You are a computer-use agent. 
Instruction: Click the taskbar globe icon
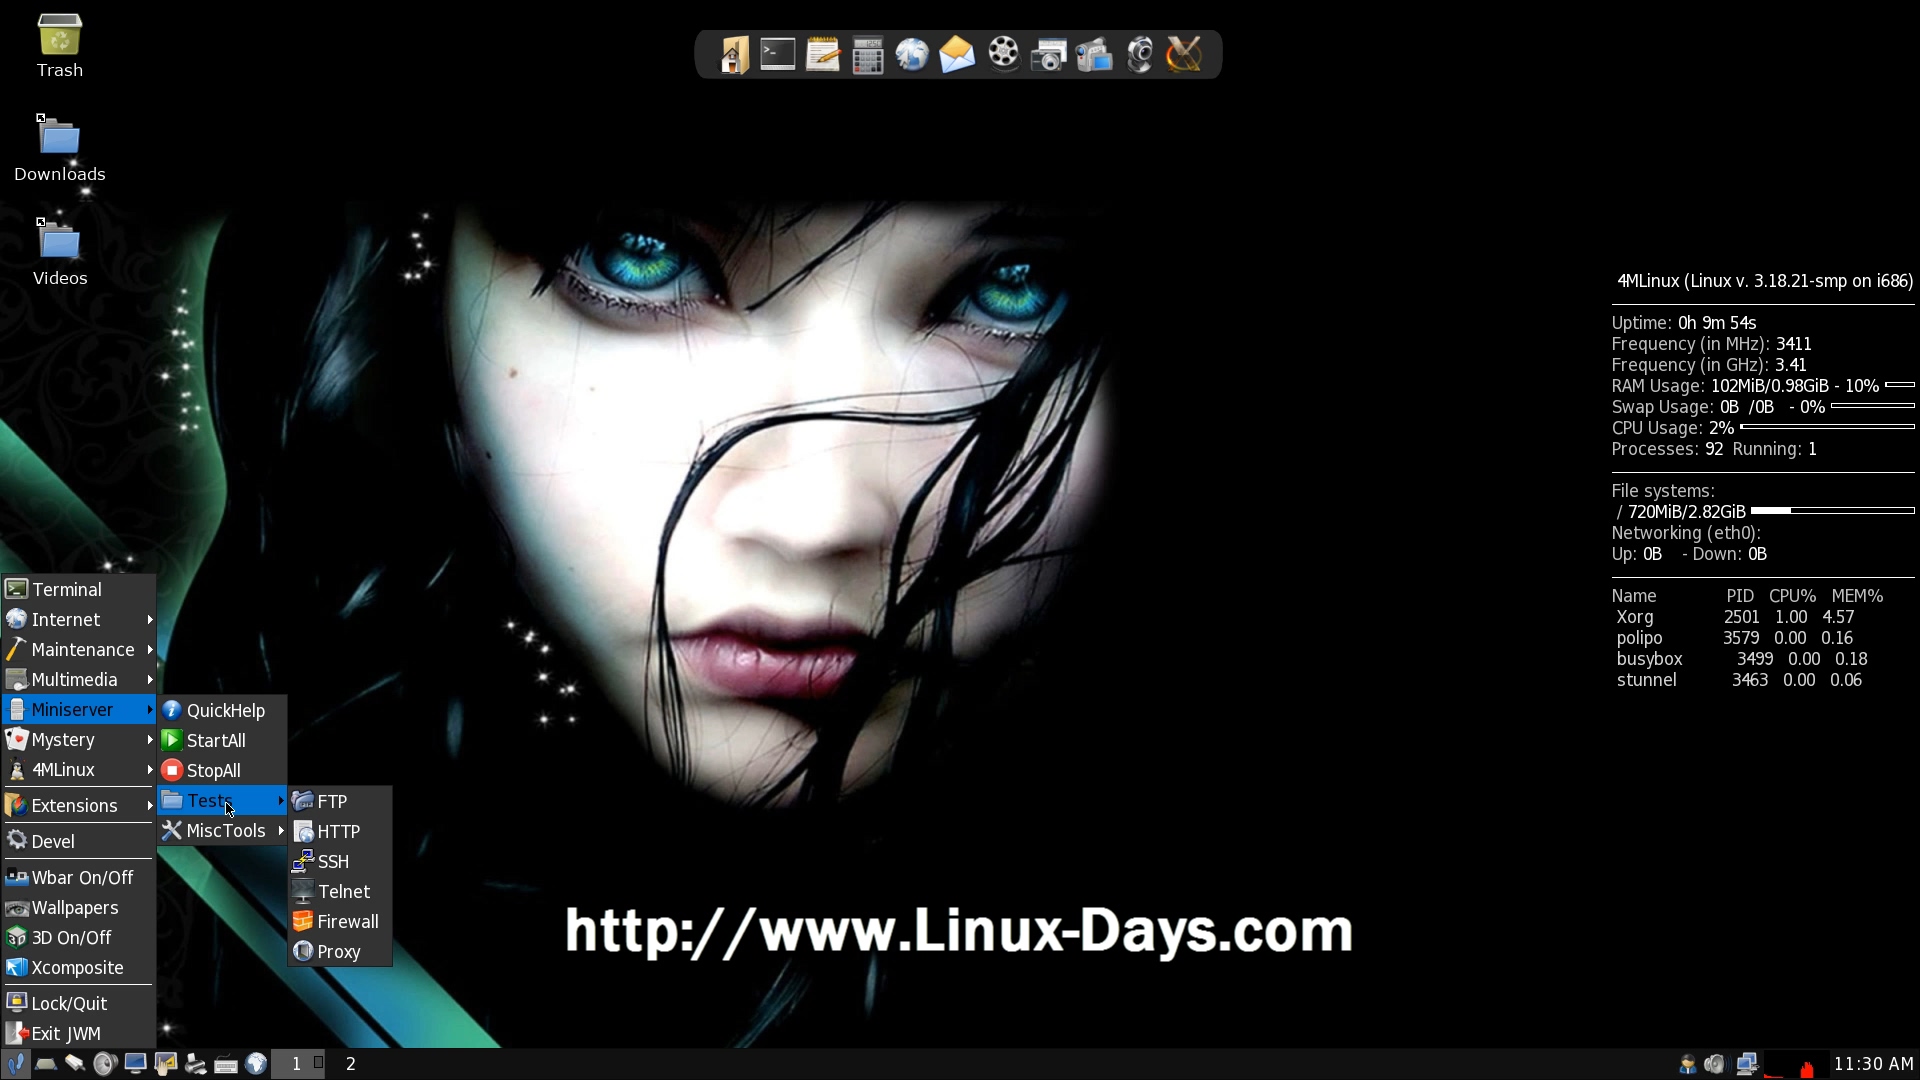point(256,1064)
